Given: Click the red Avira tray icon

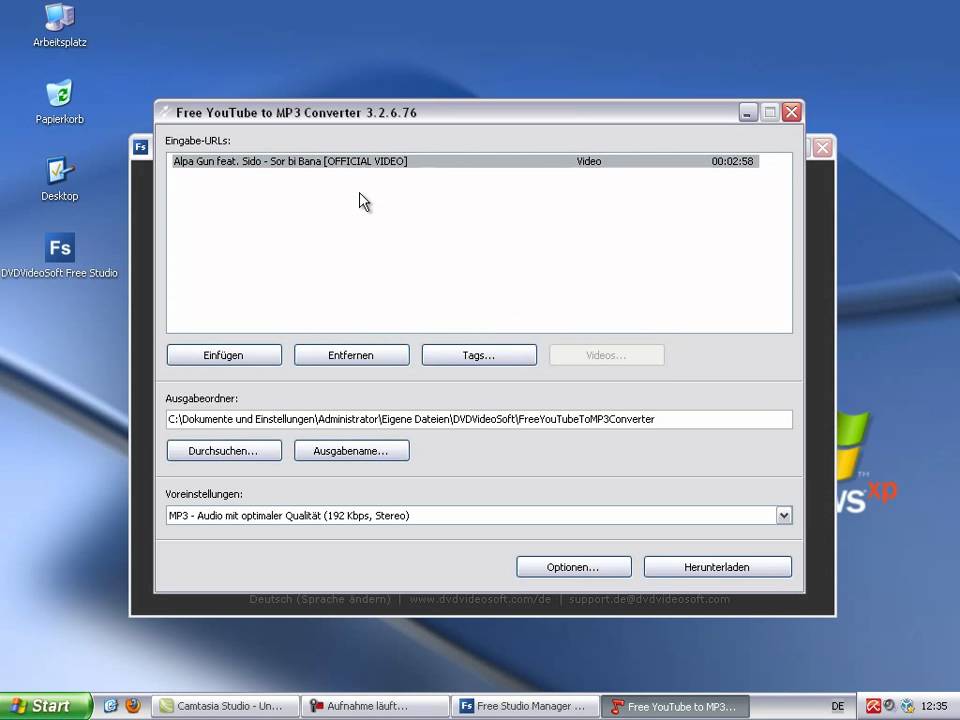Looking at the screenshot, I should coord(873,706).
